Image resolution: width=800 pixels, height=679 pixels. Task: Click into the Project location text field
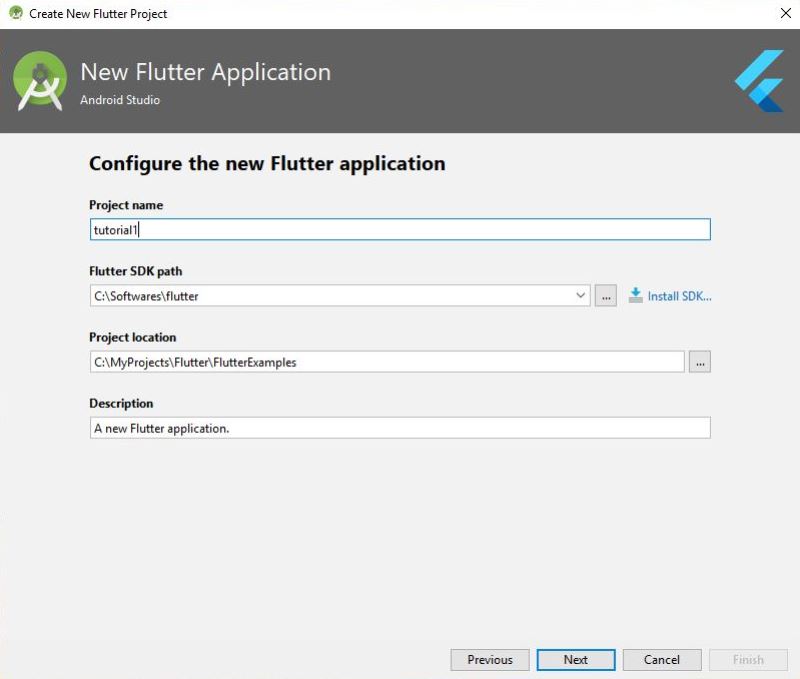coord(387,362)
